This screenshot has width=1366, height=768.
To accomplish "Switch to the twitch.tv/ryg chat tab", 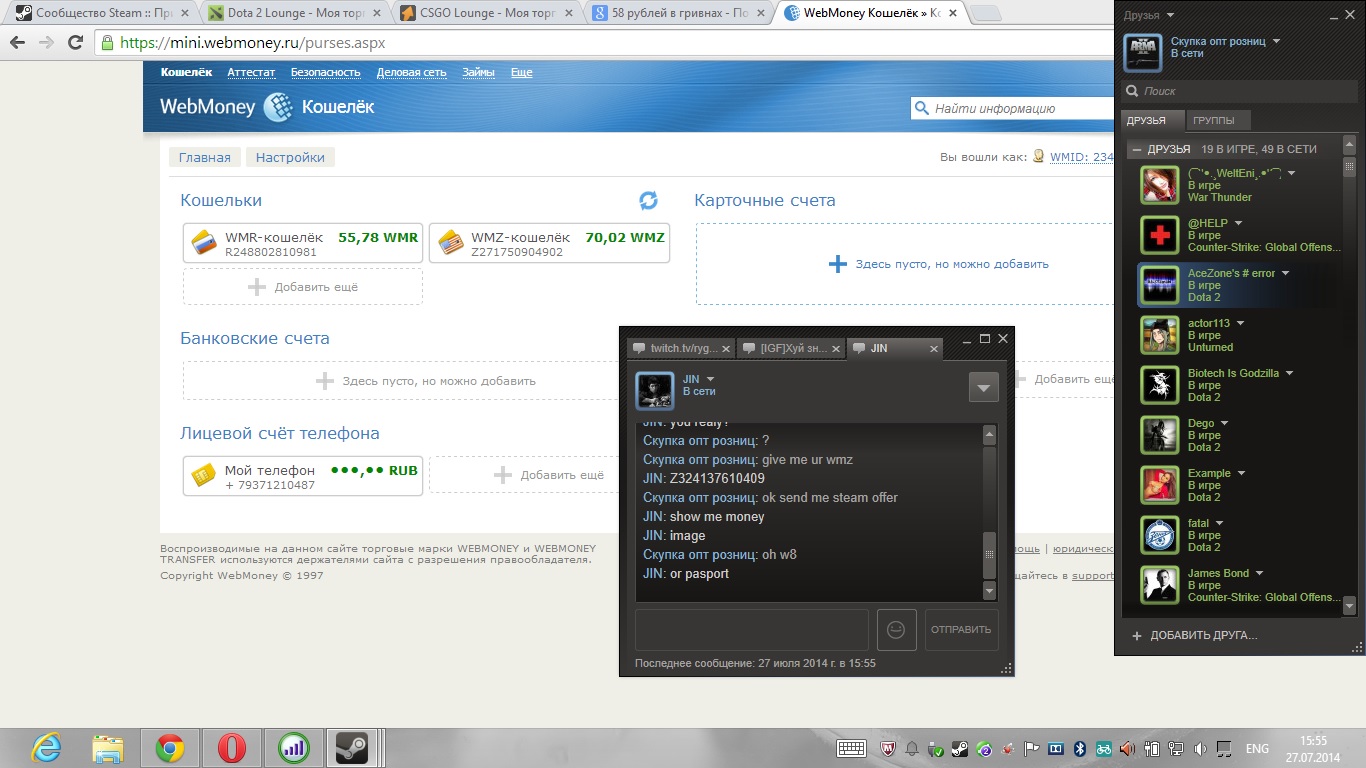I will coord(683,349).
